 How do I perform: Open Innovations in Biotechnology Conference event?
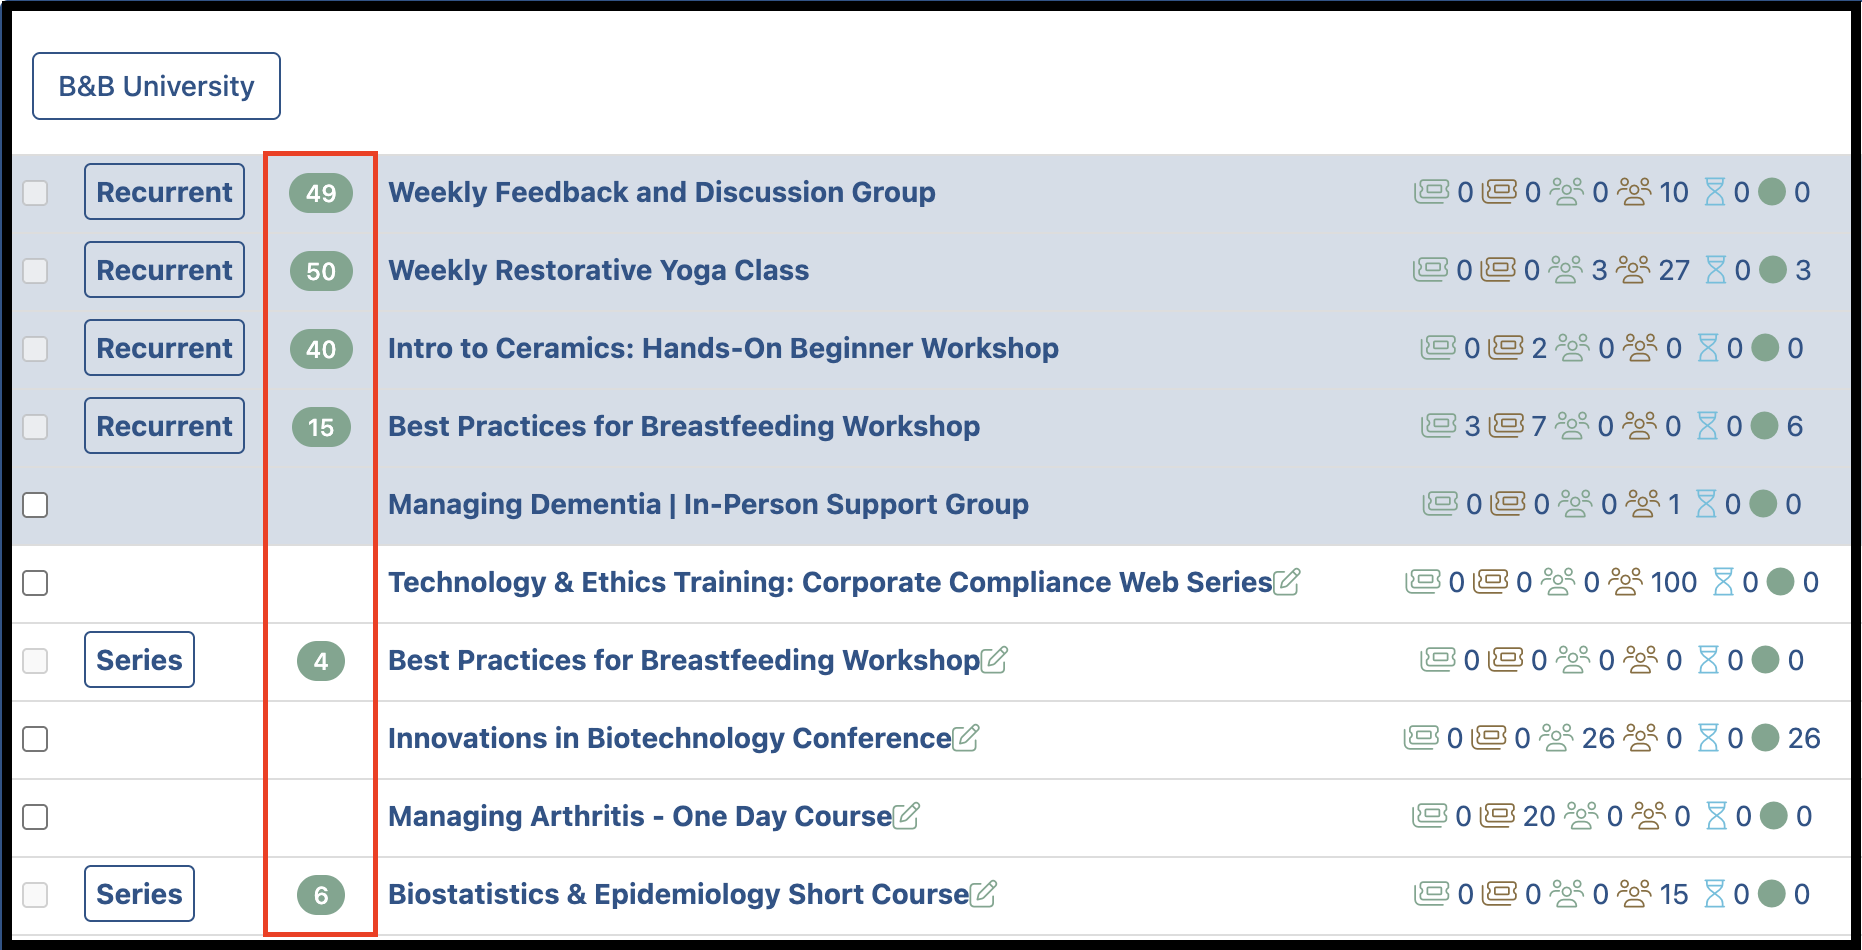point(670,738)
